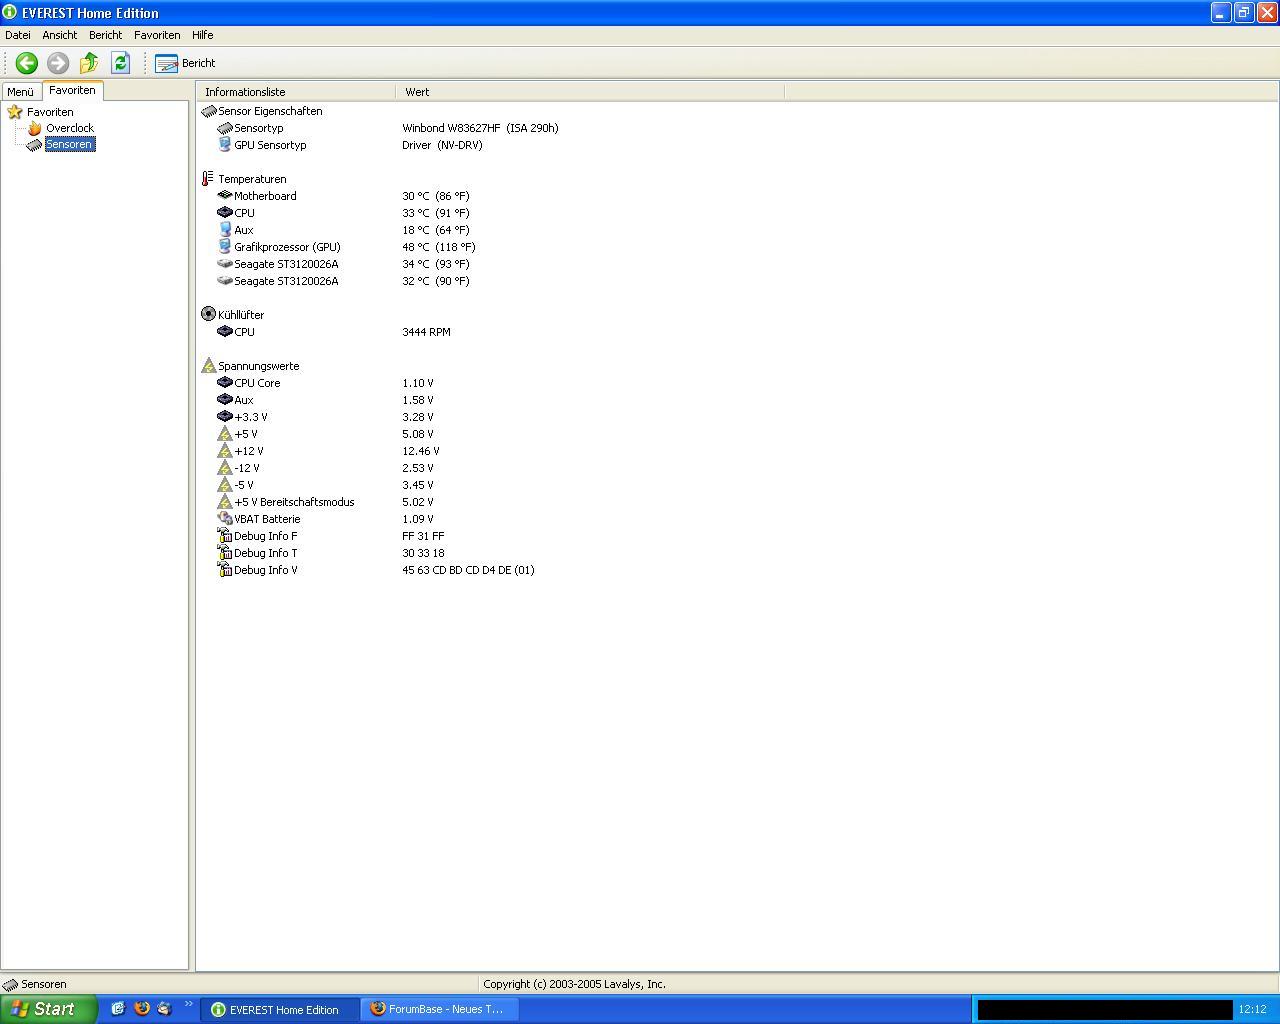The image size is (1280, 1024).
Task: Click the +5 V Bereitschaftsmodus row icon
Action: coord(225,502)
